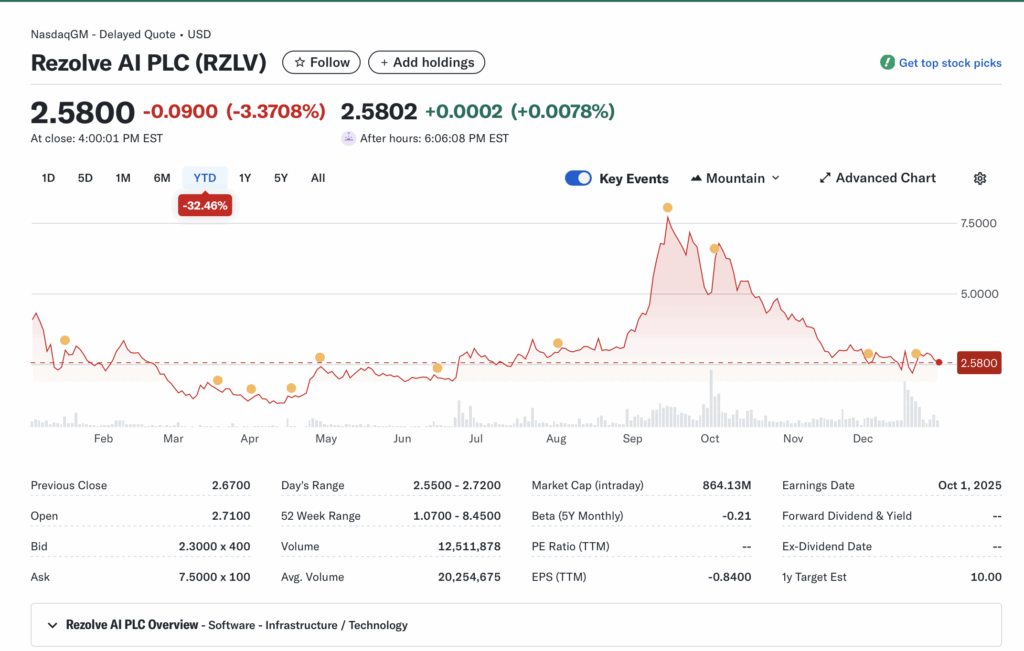
Task: Open the Get top stock picks link
Action: 949,62
